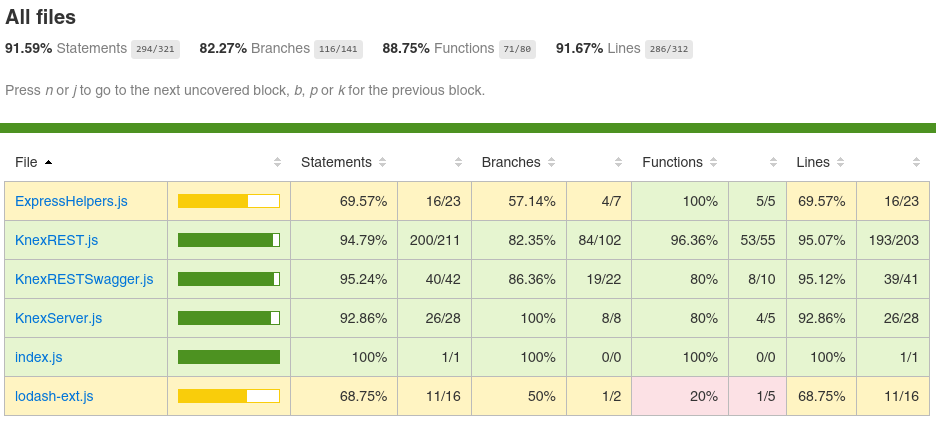Viewport: 936px width, 421px height.
Task: Click KnexRESTSwagger.js statements count 40/42
Action: (443, 279)
